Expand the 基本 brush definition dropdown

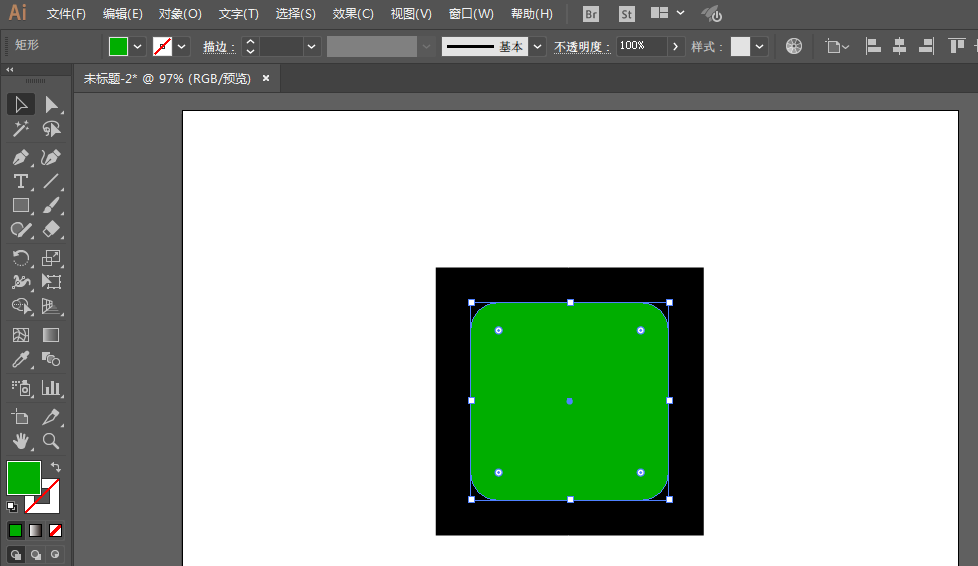coord(537,47)
